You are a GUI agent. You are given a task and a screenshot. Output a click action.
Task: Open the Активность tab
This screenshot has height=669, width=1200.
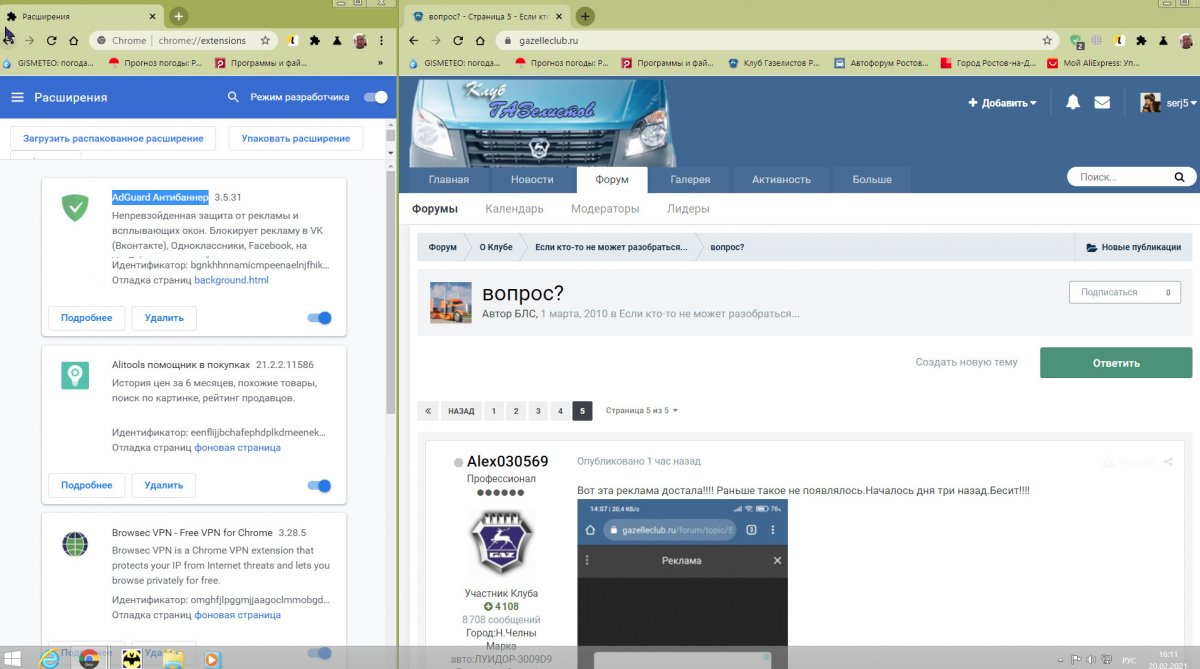point(782,180)
